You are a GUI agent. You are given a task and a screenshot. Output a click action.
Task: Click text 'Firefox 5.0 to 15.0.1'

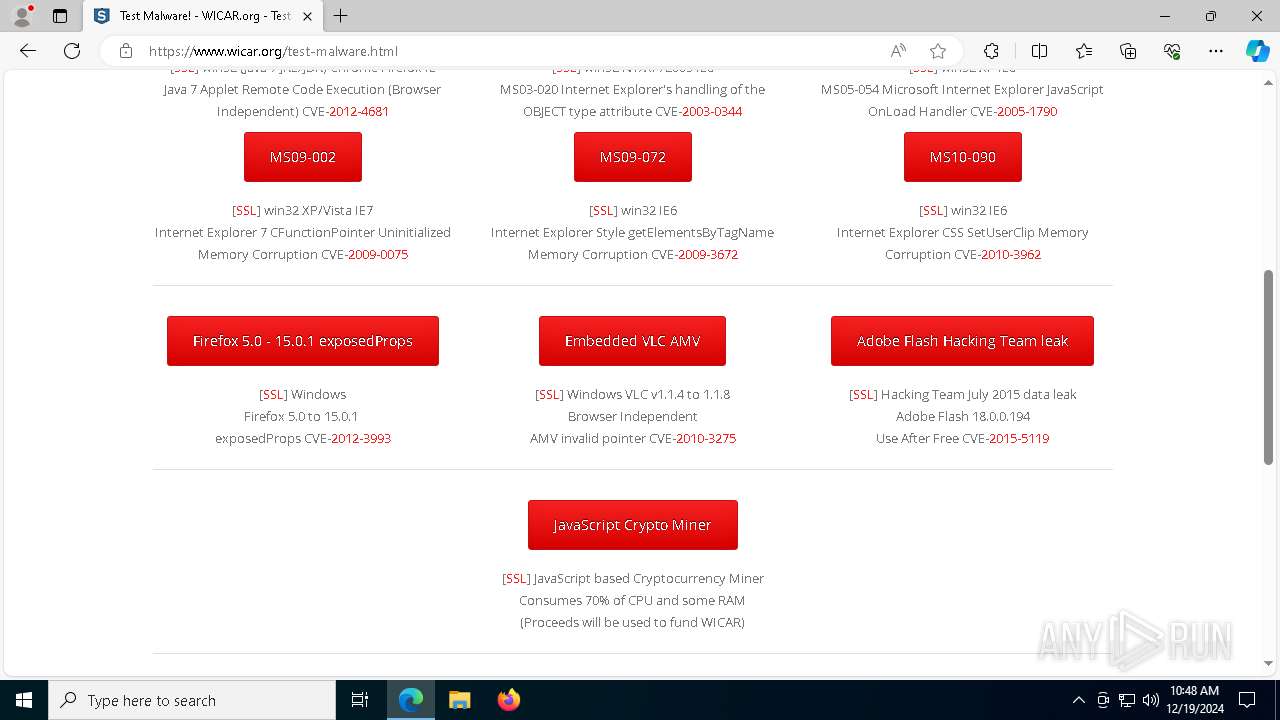click(x=301, y=416)
